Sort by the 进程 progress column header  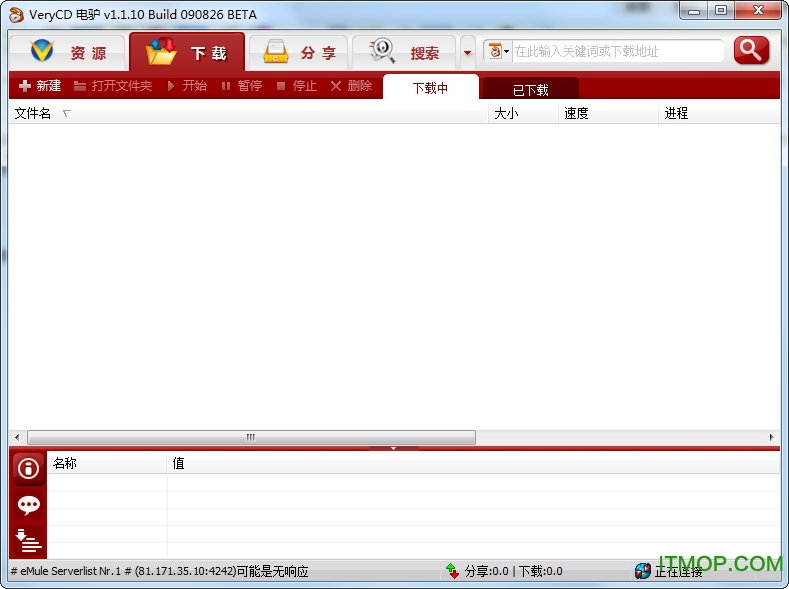click(x=719, y=113)
